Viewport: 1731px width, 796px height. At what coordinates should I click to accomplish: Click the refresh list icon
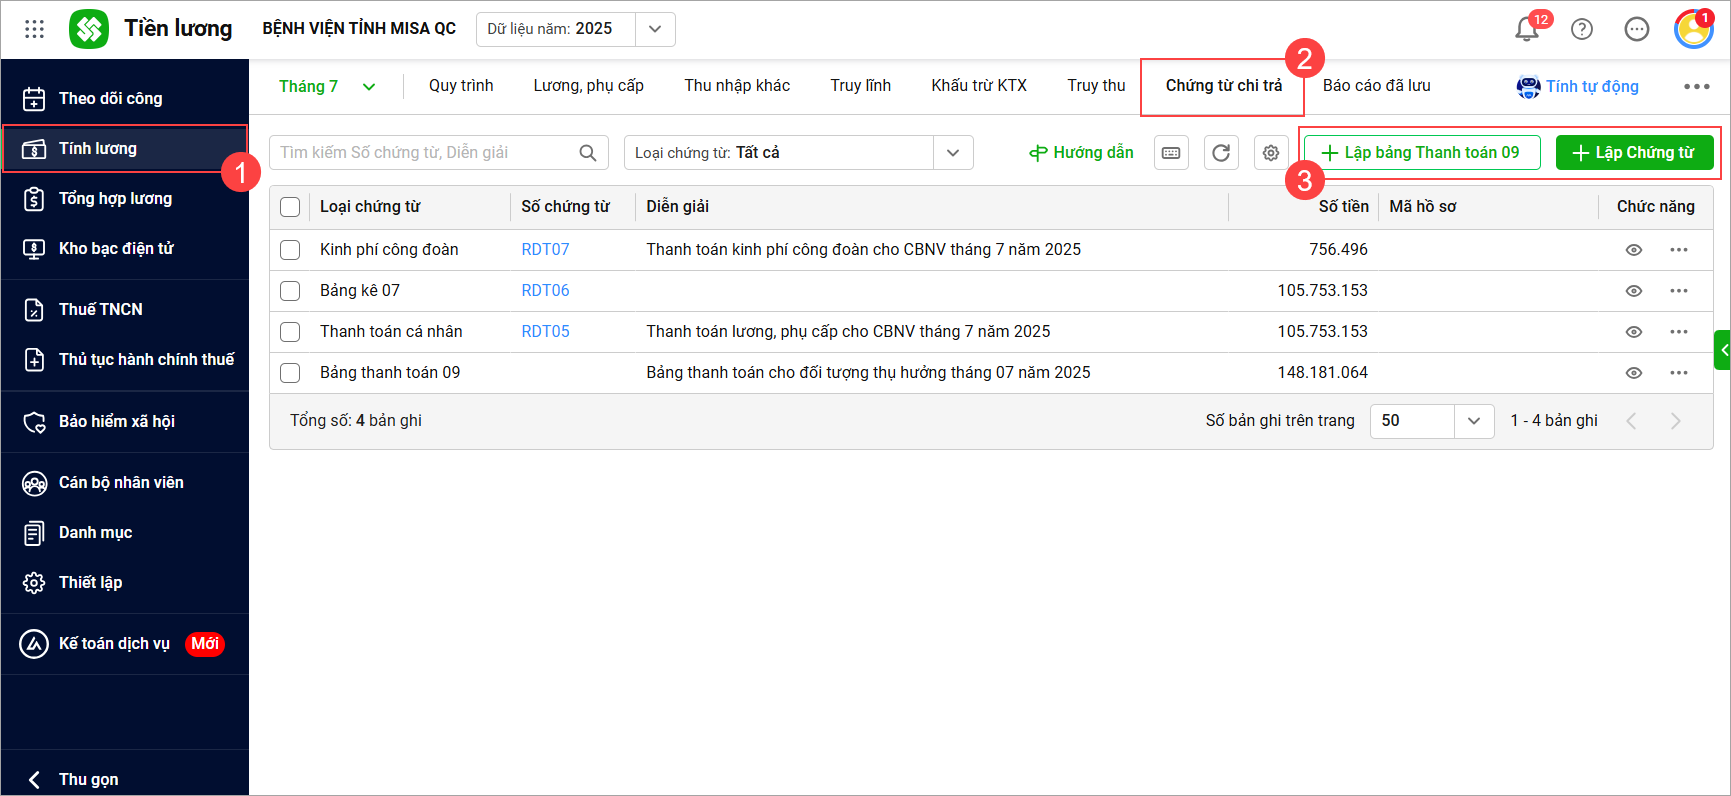coord(1221,153)
